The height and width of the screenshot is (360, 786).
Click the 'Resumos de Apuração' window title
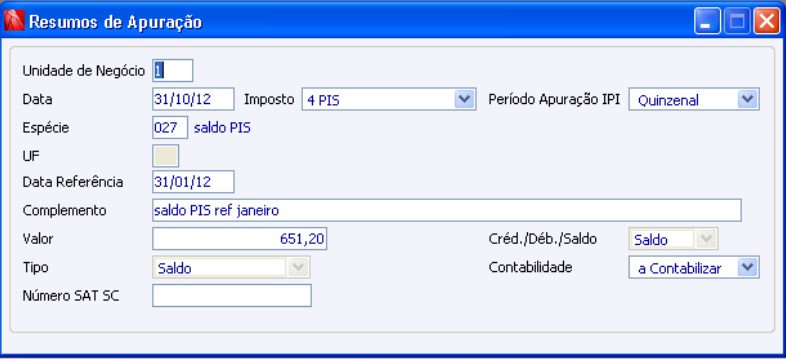[116, 22]
